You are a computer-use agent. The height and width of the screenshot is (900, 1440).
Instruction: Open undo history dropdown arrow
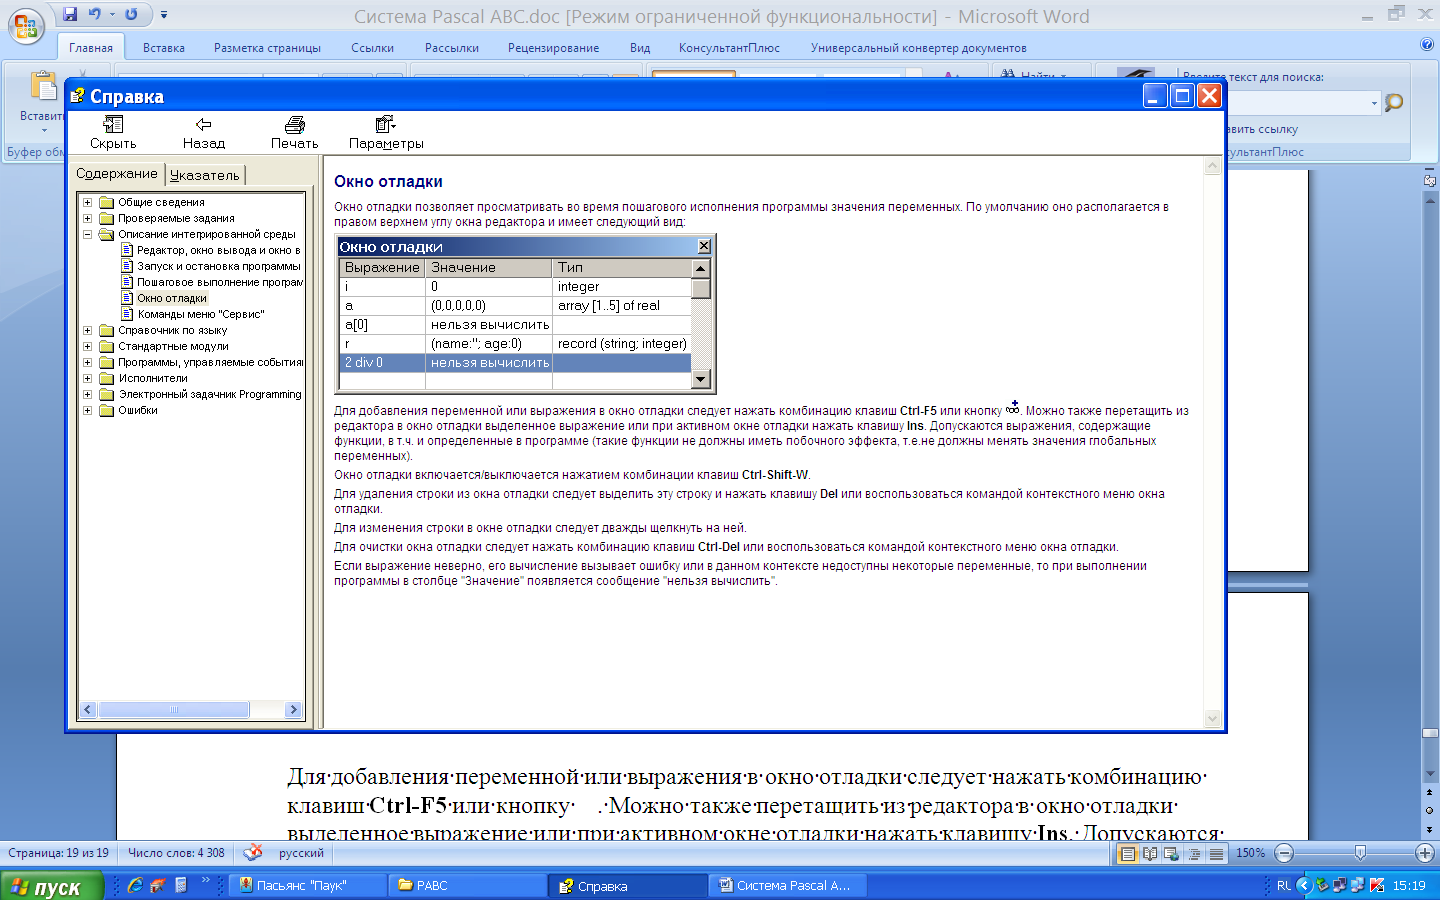pos(111,14)
